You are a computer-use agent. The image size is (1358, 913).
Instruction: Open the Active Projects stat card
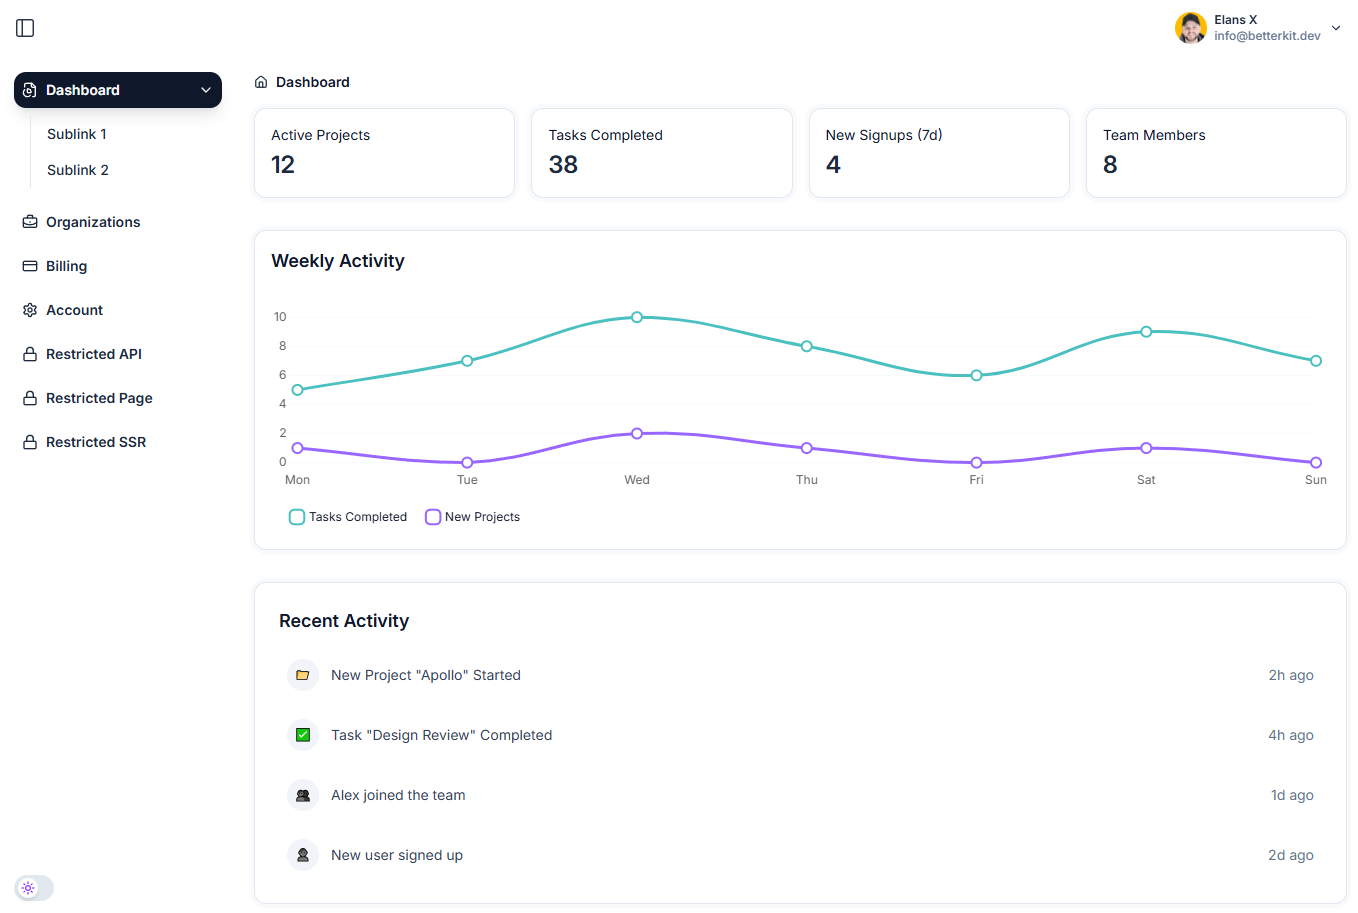(384, 153)
